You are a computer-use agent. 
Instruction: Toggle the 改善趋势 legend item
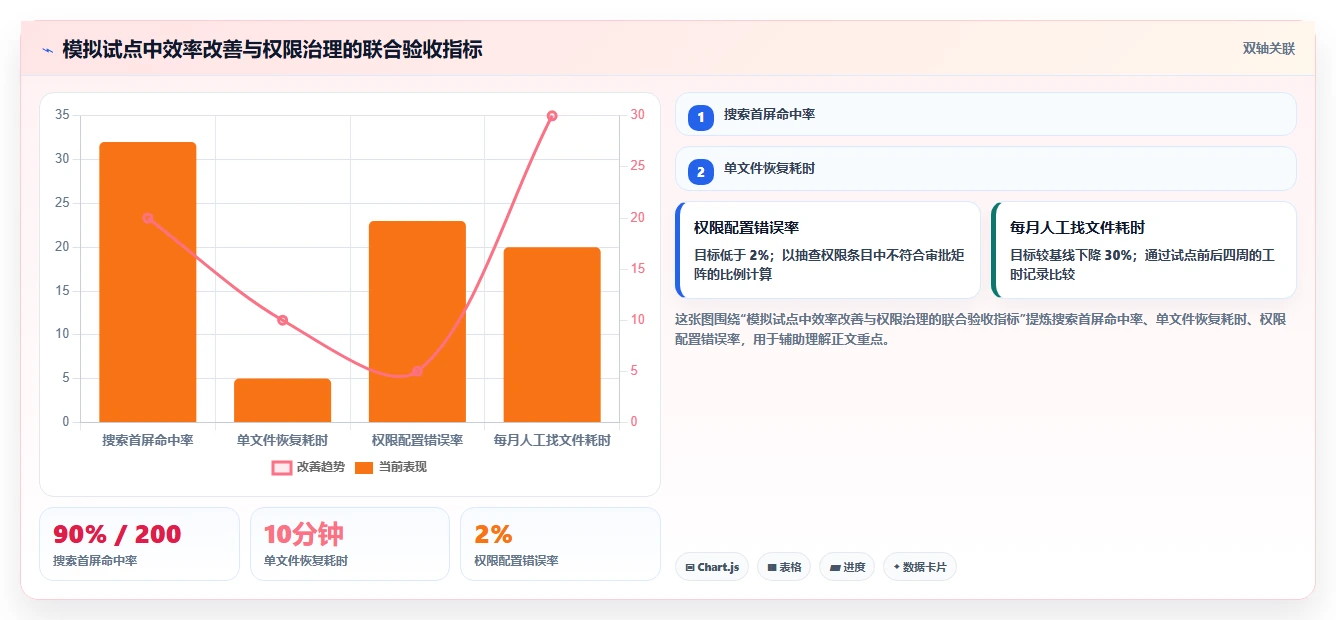[x=308, y=467]
